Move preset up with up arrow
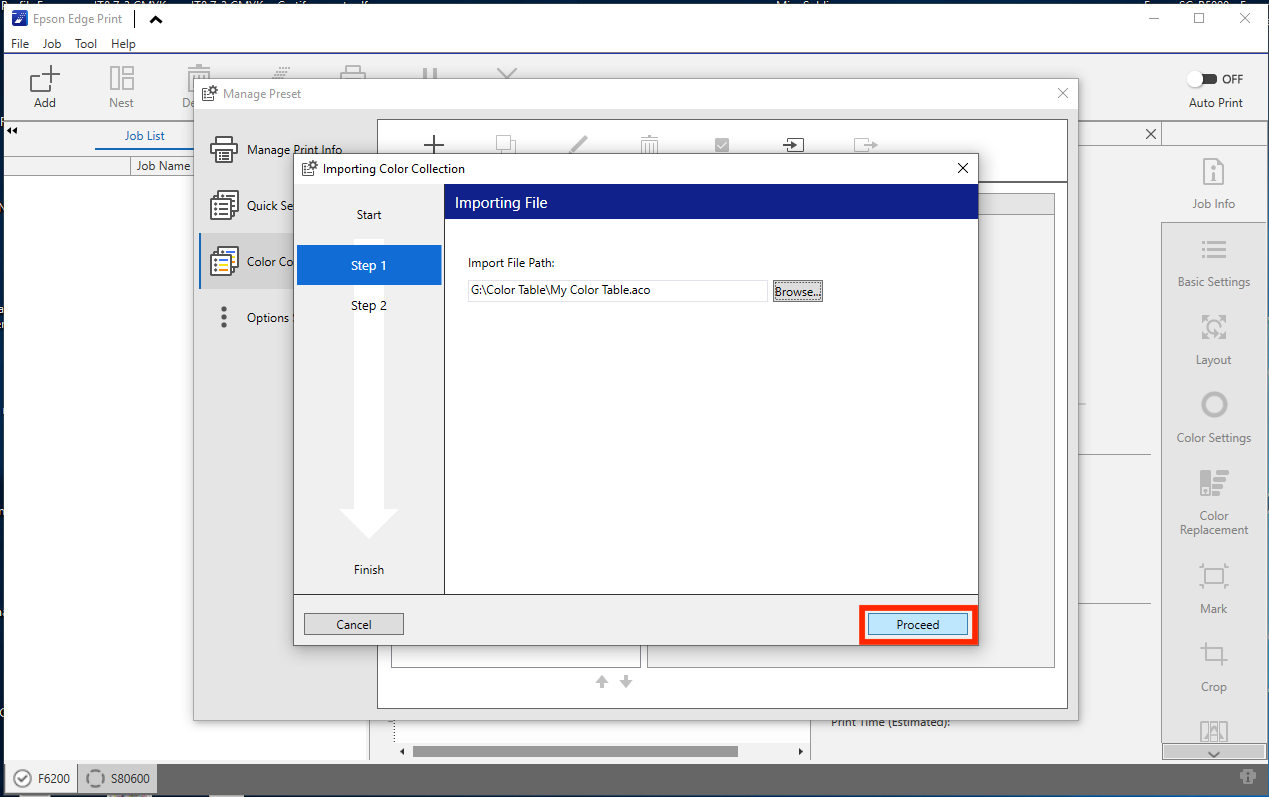Viewport: 1269px width, 797px height. click(x=602, y=681)
